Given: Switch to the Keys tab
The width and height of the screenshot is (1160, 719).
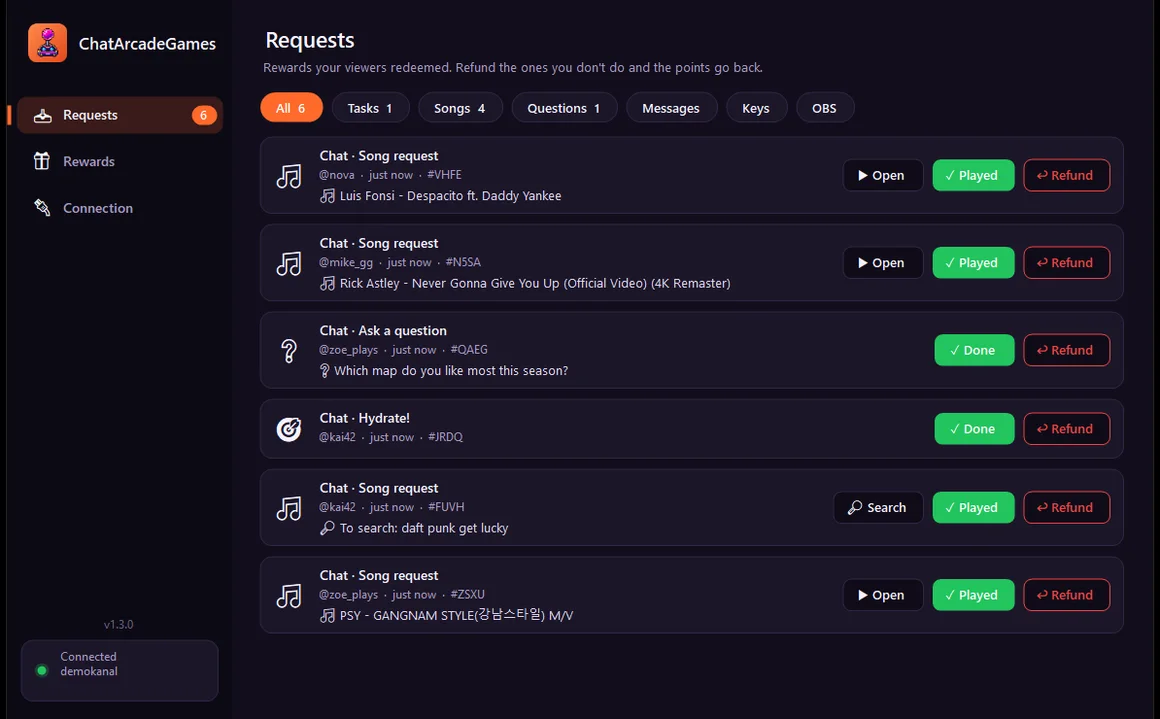Looking at the screenshot, I should pos(756,108).
